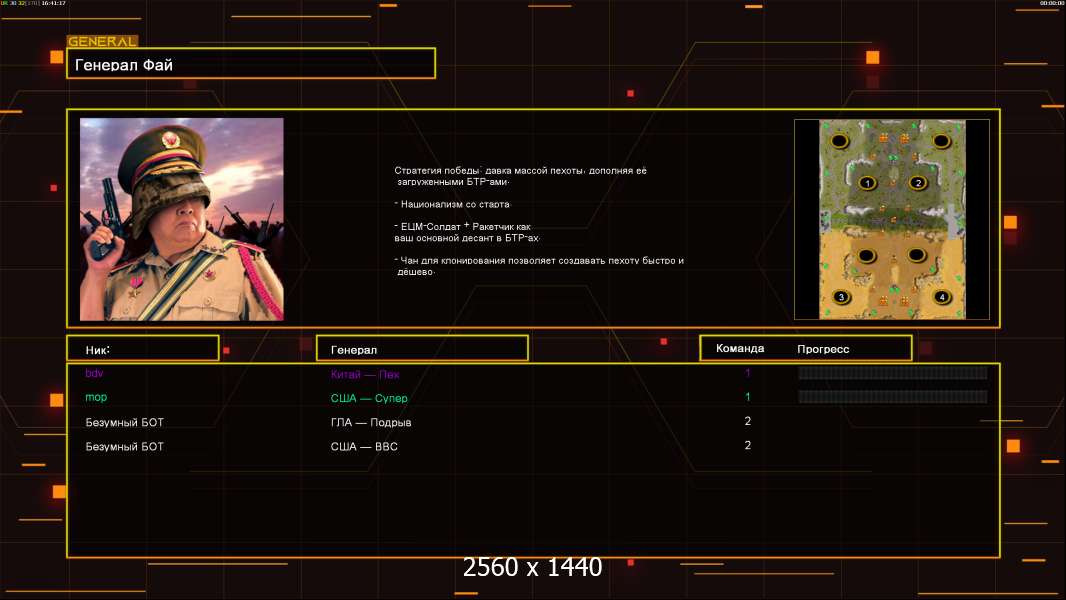Image resolution: width=1066 pixels, height=600 pixels.
Task: Click the Генерал Фай title box
Action: (x=251, y=63)
